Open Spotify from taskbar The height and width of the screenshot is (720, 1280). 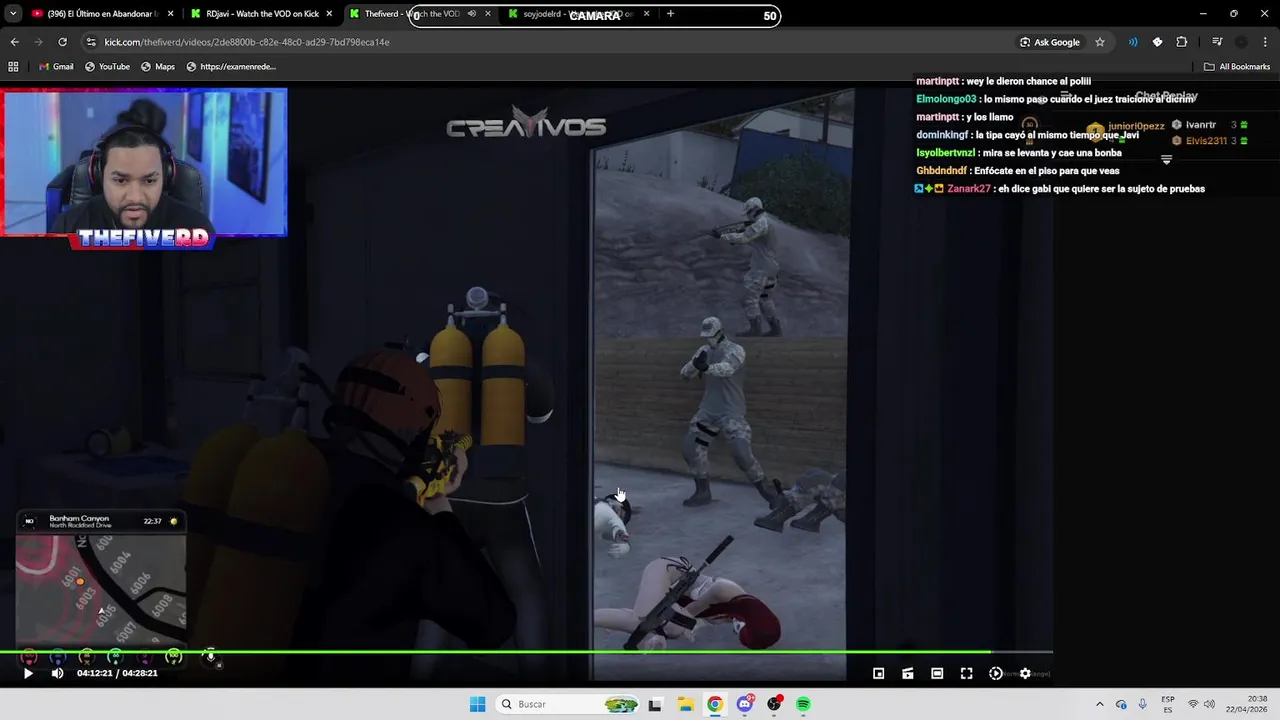(804, 704)
